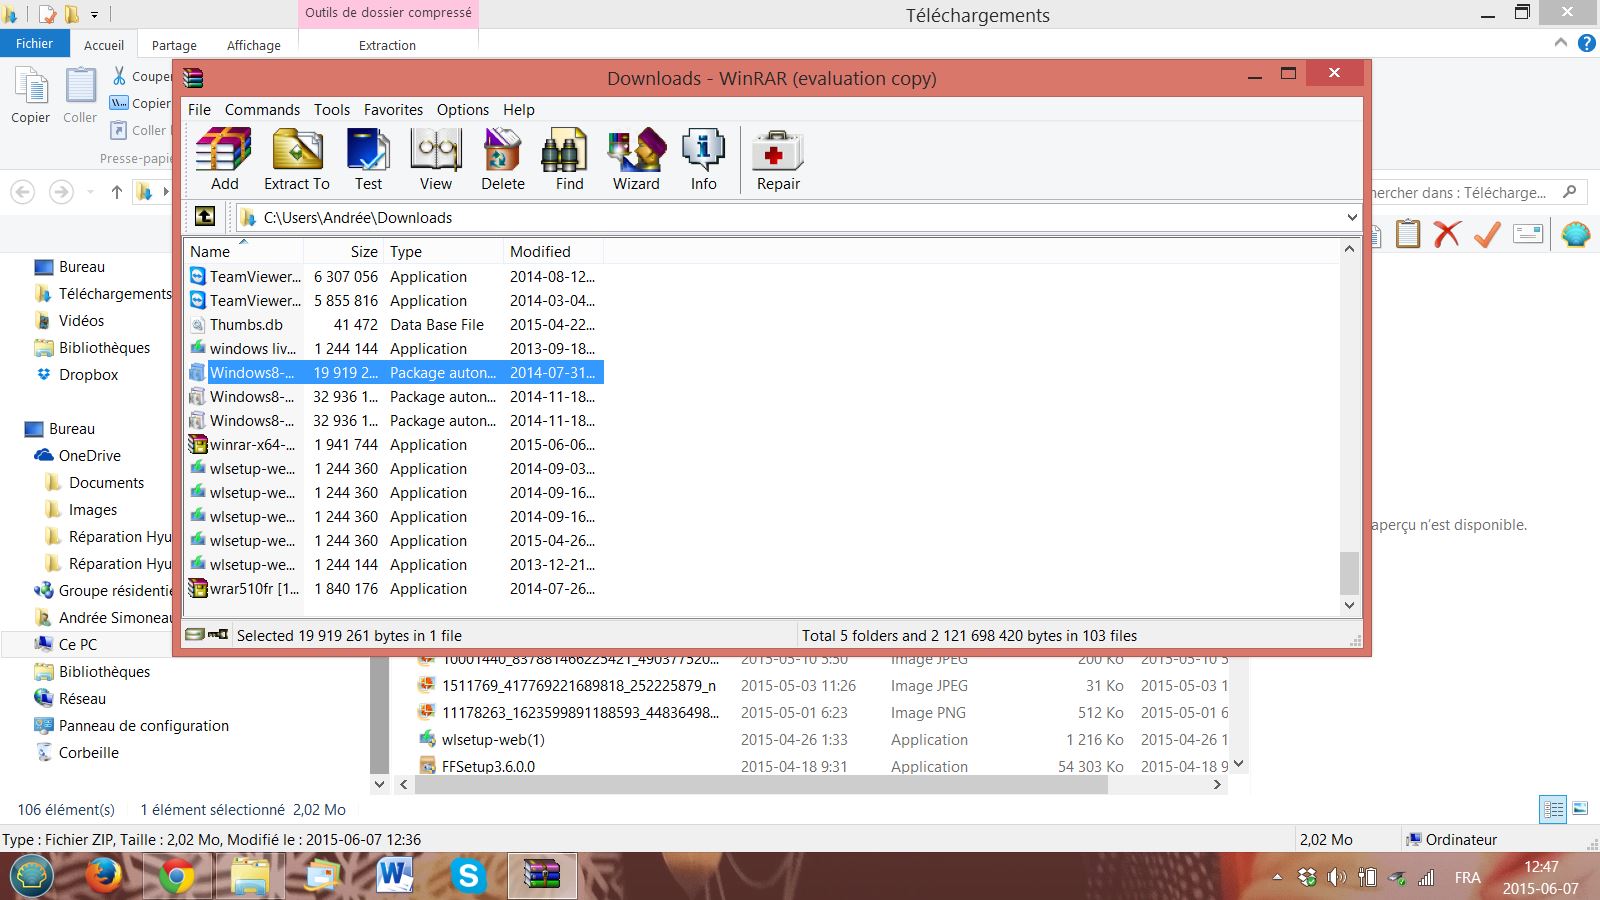Click the Dropbox tray icon
This screenshot has width=1600, height=900.
[1307, 878]
